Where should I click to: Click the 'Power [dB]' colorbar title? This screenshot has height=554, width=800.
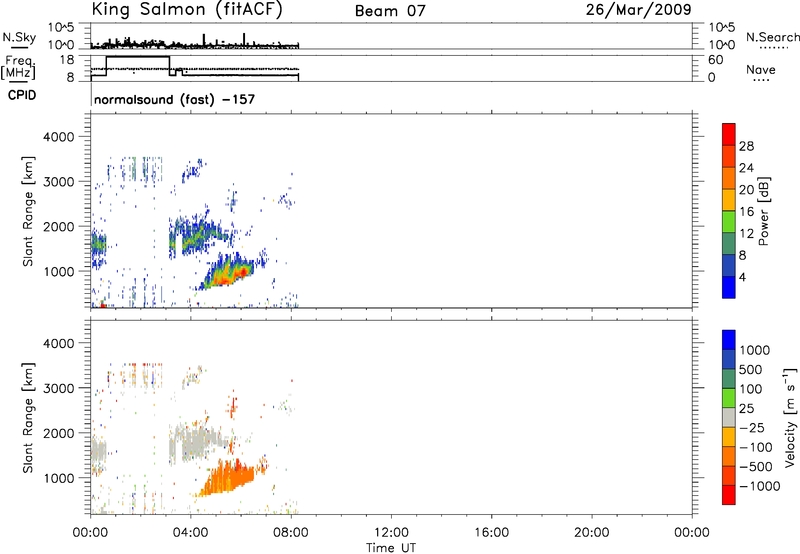764,211
